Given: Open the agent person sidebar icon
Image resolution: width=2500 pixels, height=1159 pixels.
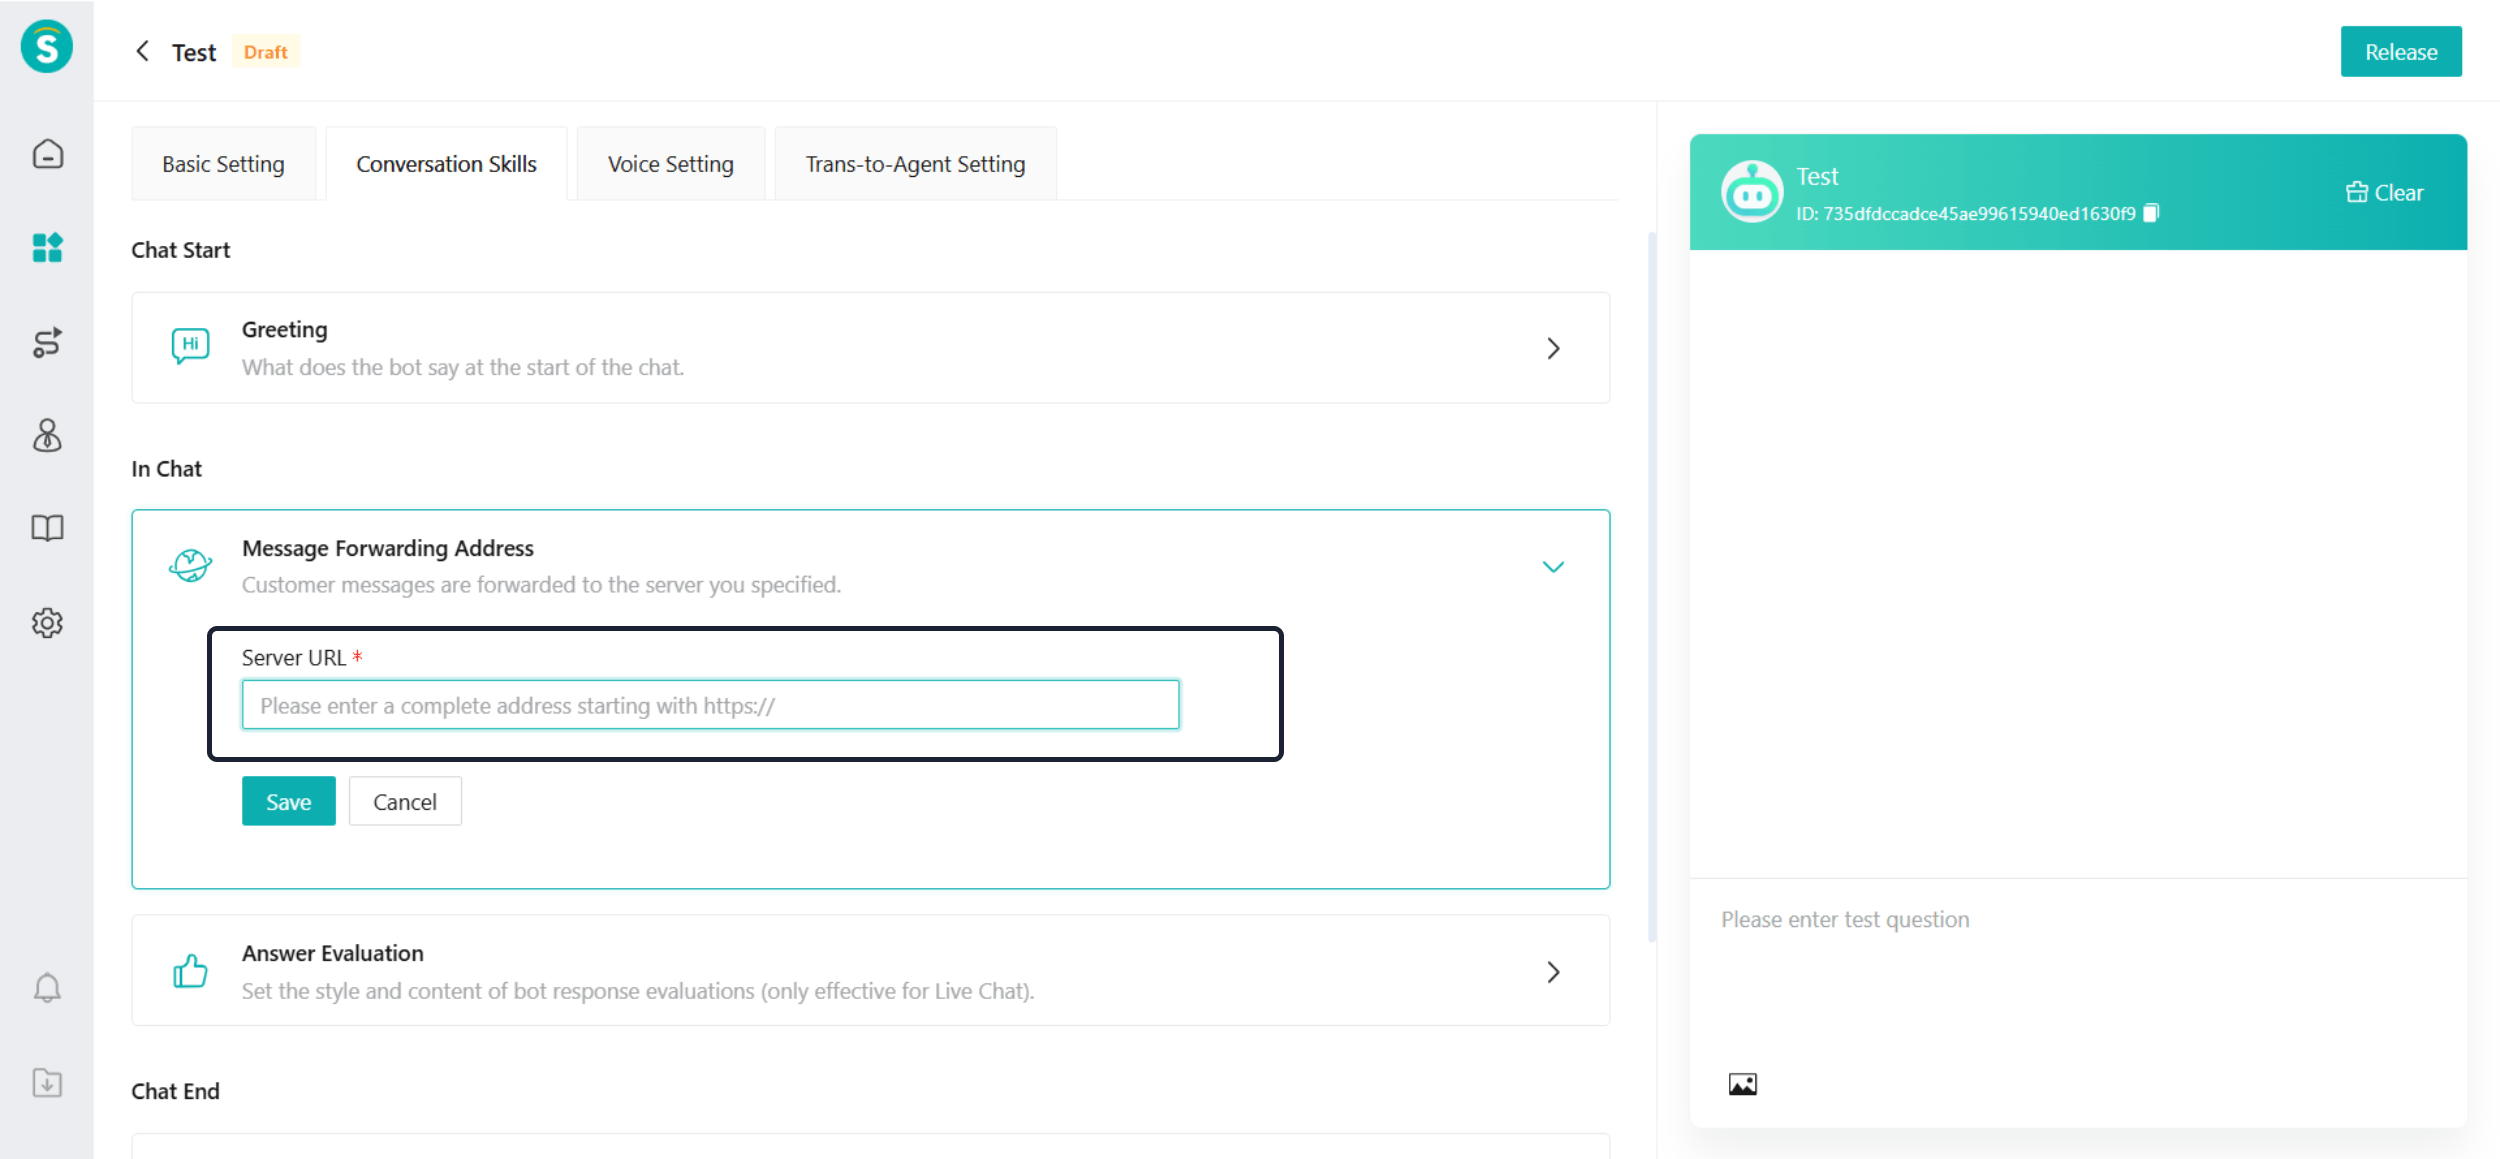Looking at the screenshot, I should (47, 436).
